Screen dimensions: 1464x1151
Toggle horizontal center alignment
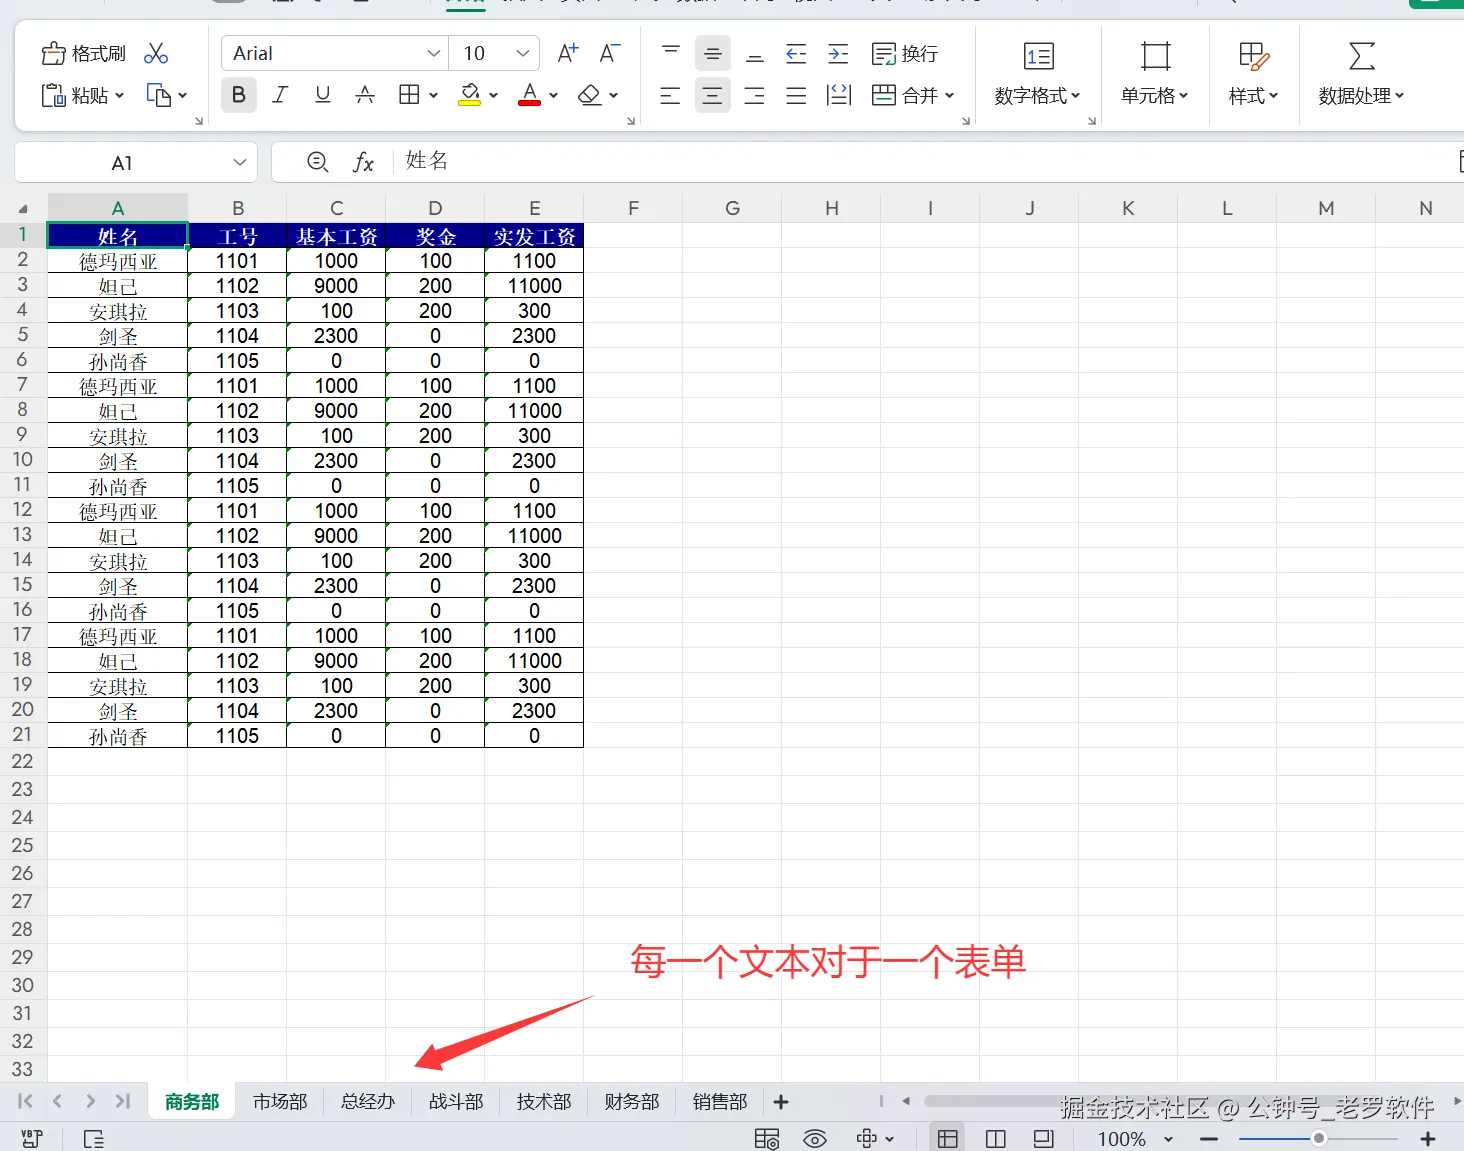tap(712, 95)
